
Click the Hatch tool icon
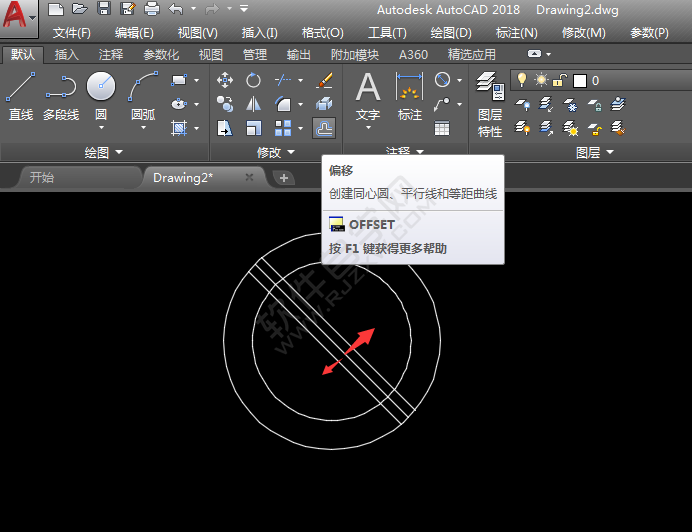coord(179,128)
